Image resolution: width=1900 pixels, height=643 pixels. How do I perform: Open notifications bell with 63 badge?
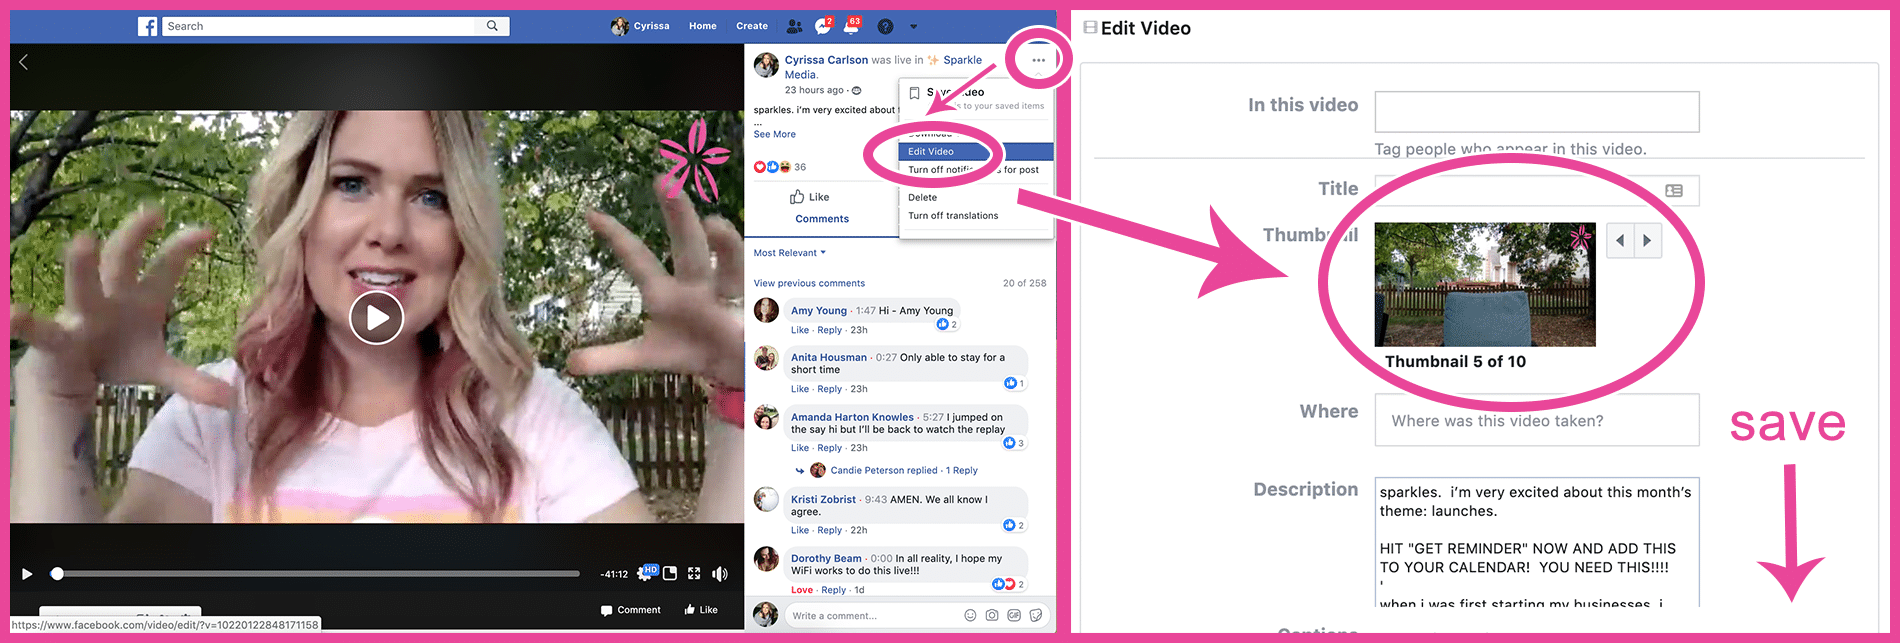click(x=851, y=26)
